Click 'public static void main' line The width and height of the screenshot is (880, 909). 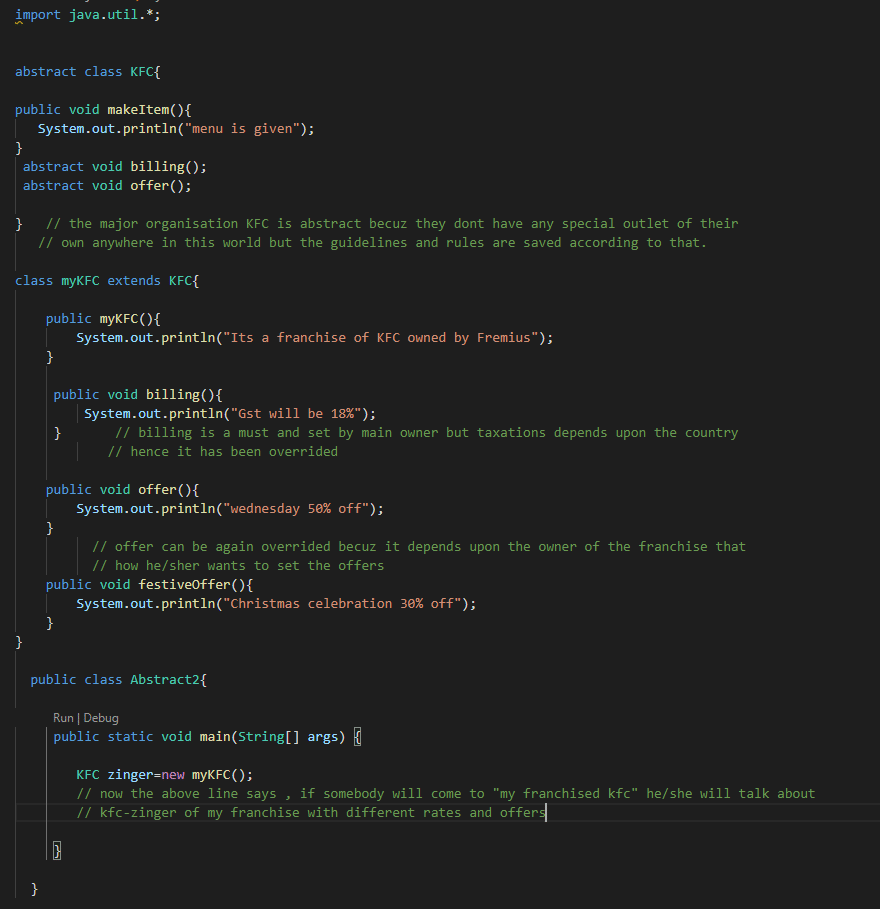pos(207,737)
